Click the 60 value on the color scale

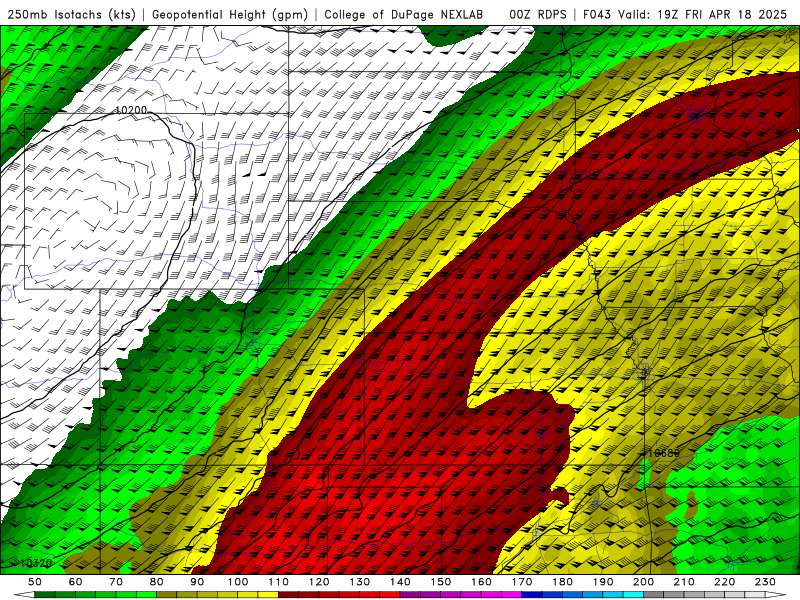[76, 582]
